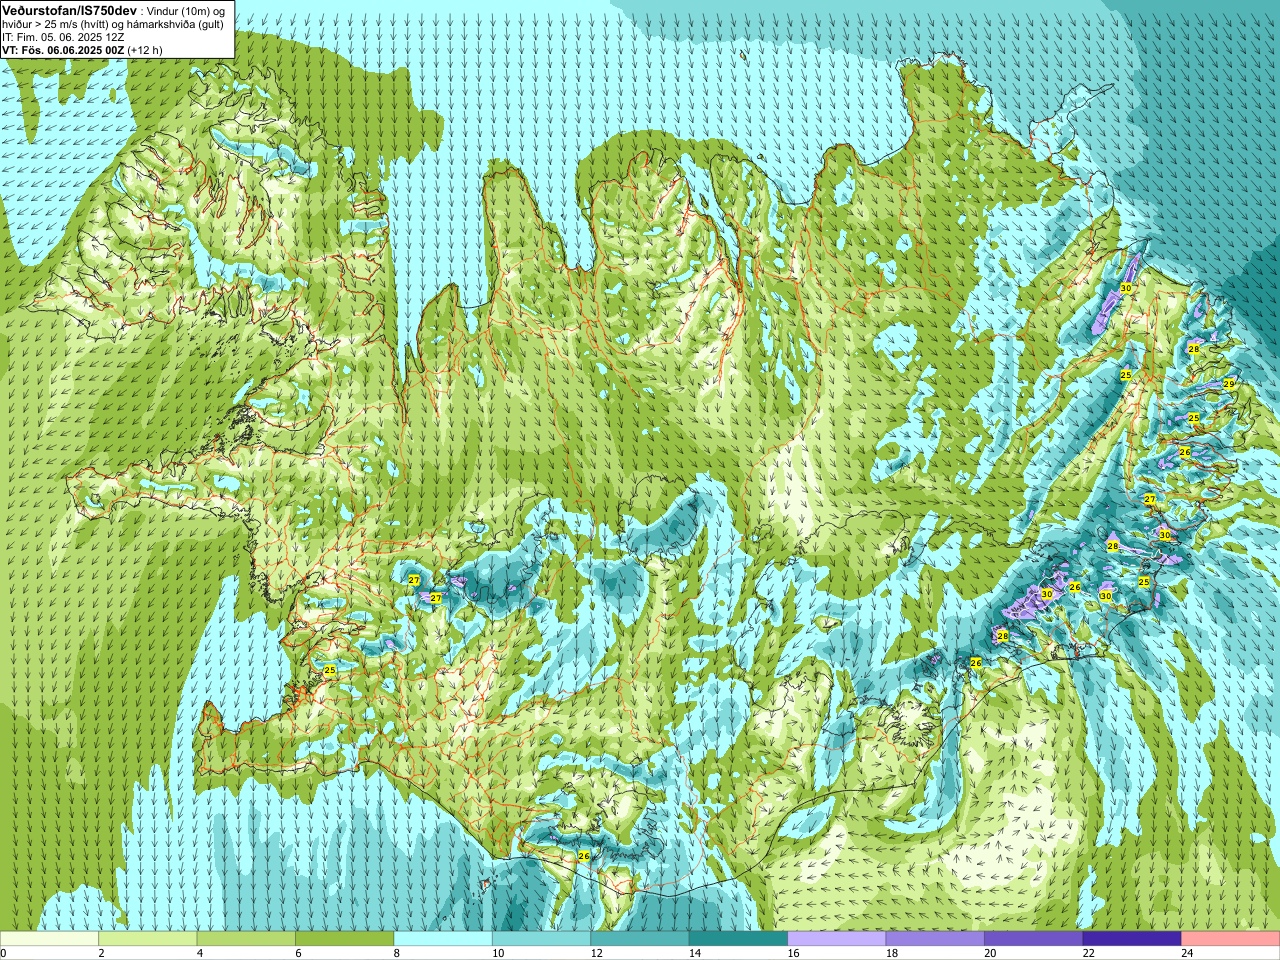Click the 2–4 m/s light green legend swatch
The image size is (1280, 960).
pos(147,939)
